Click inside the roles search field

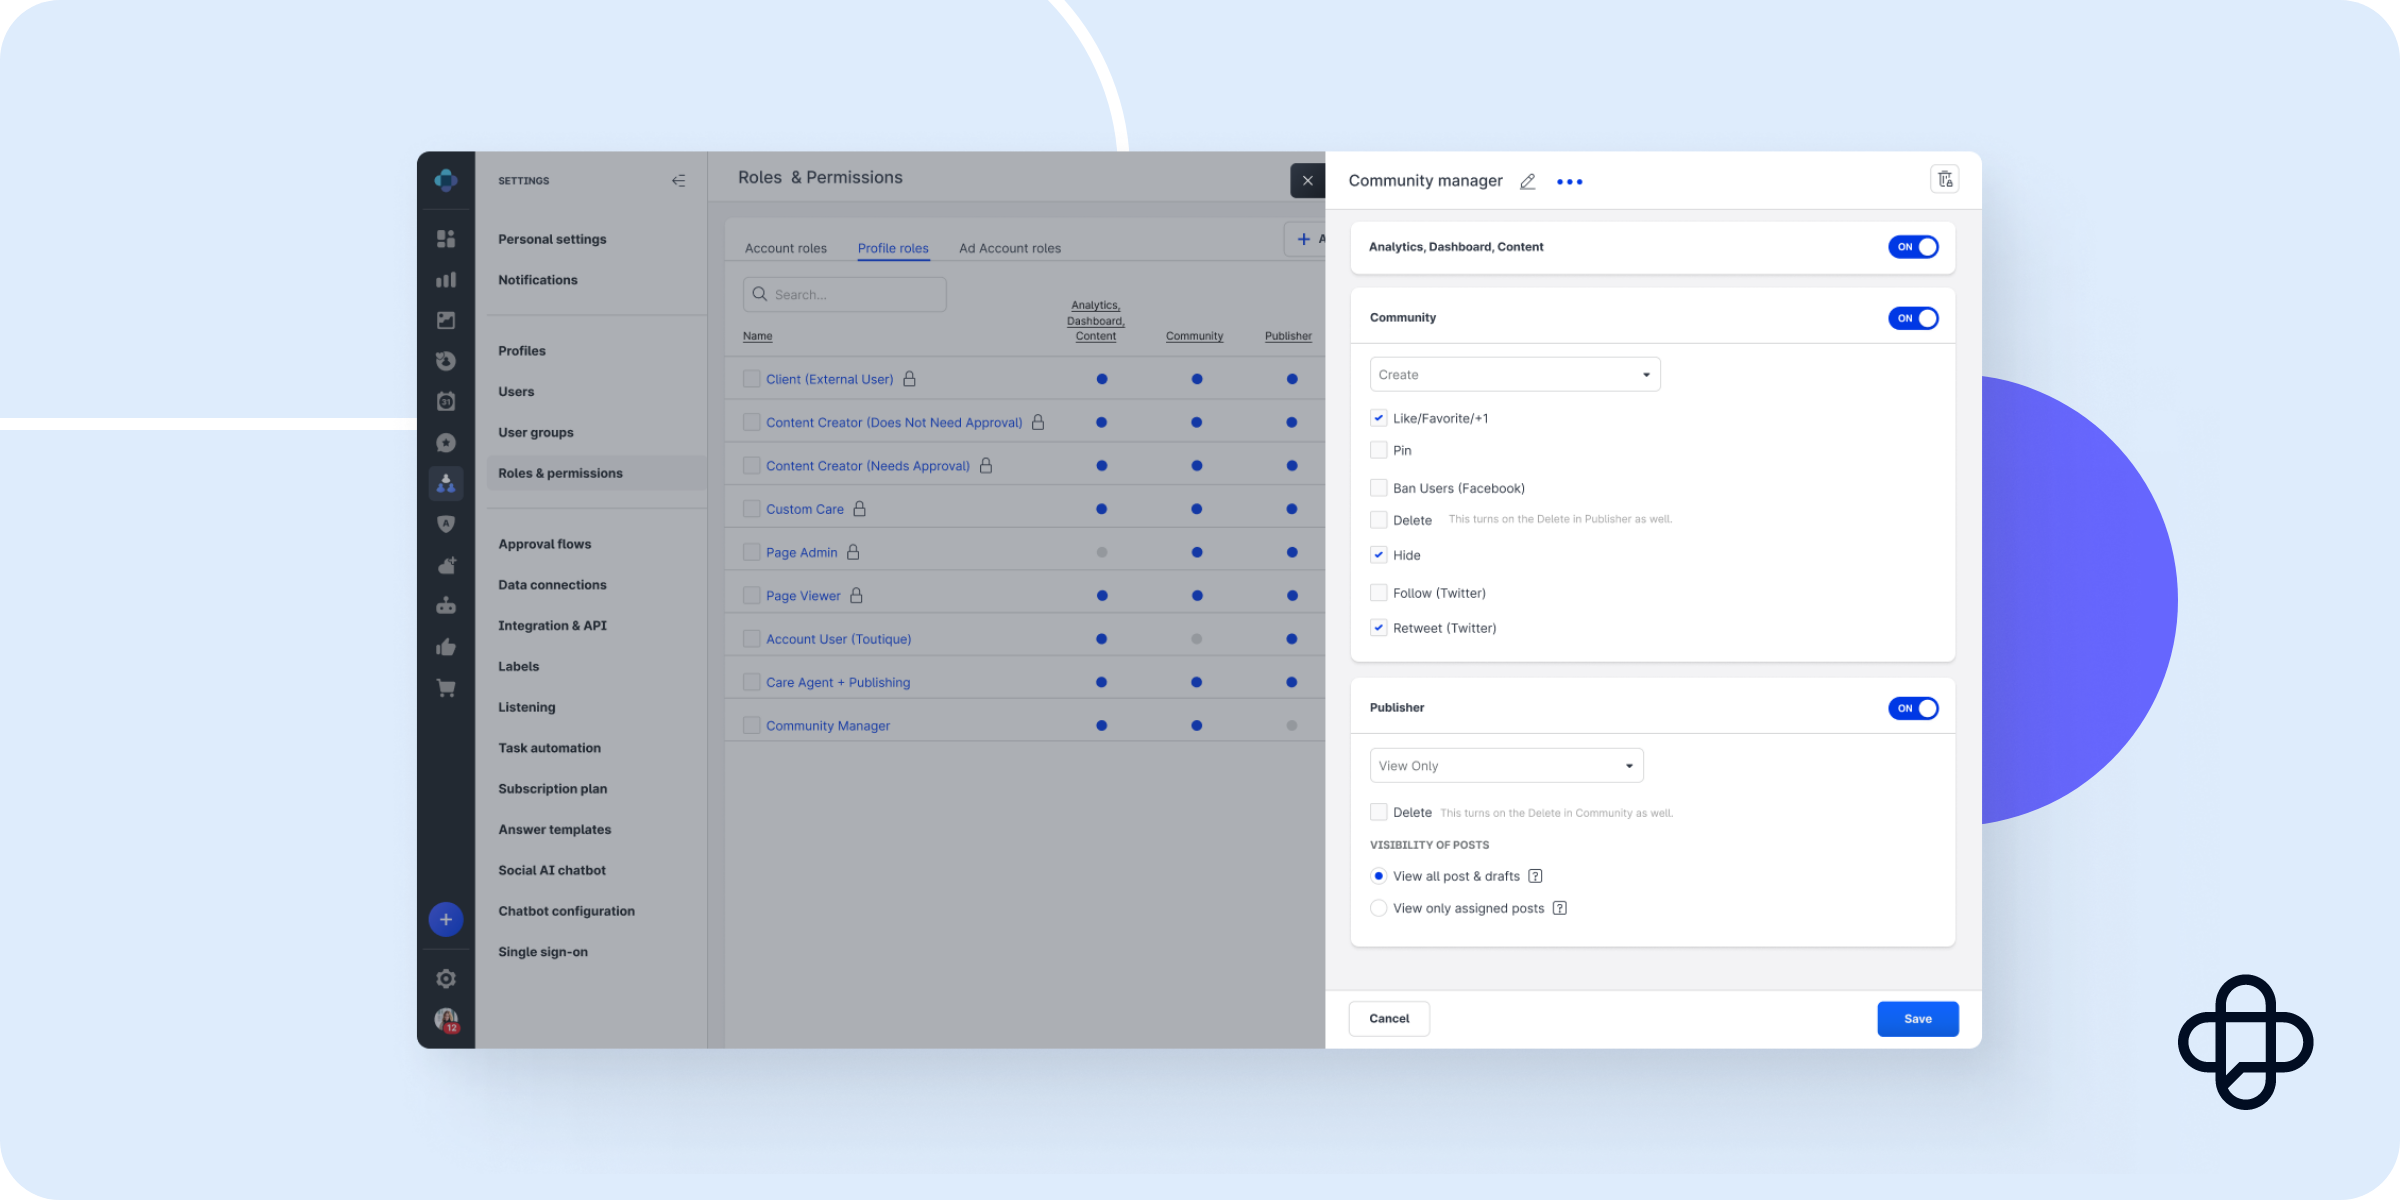pyautogui.click(x=844, y=294)
